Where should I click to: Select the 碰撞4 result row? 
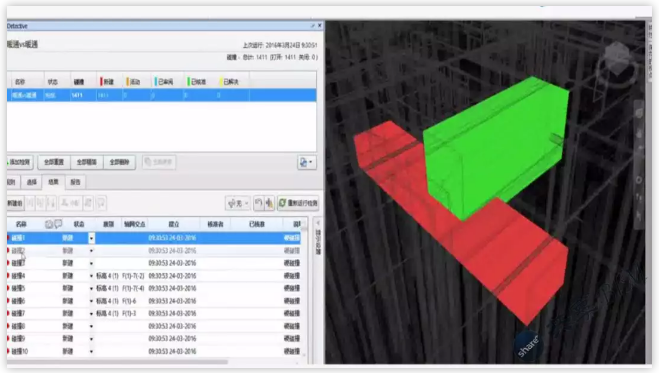154,276
